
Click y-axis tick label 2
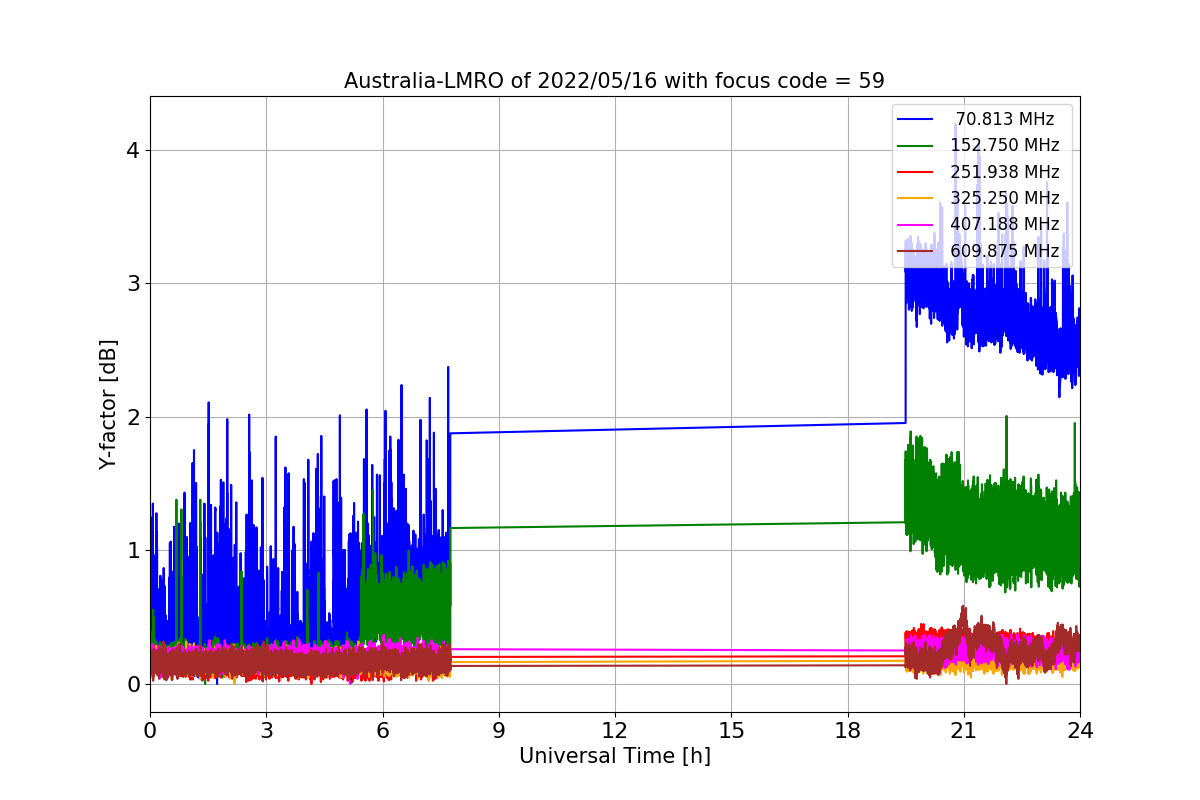click(133, 417)
